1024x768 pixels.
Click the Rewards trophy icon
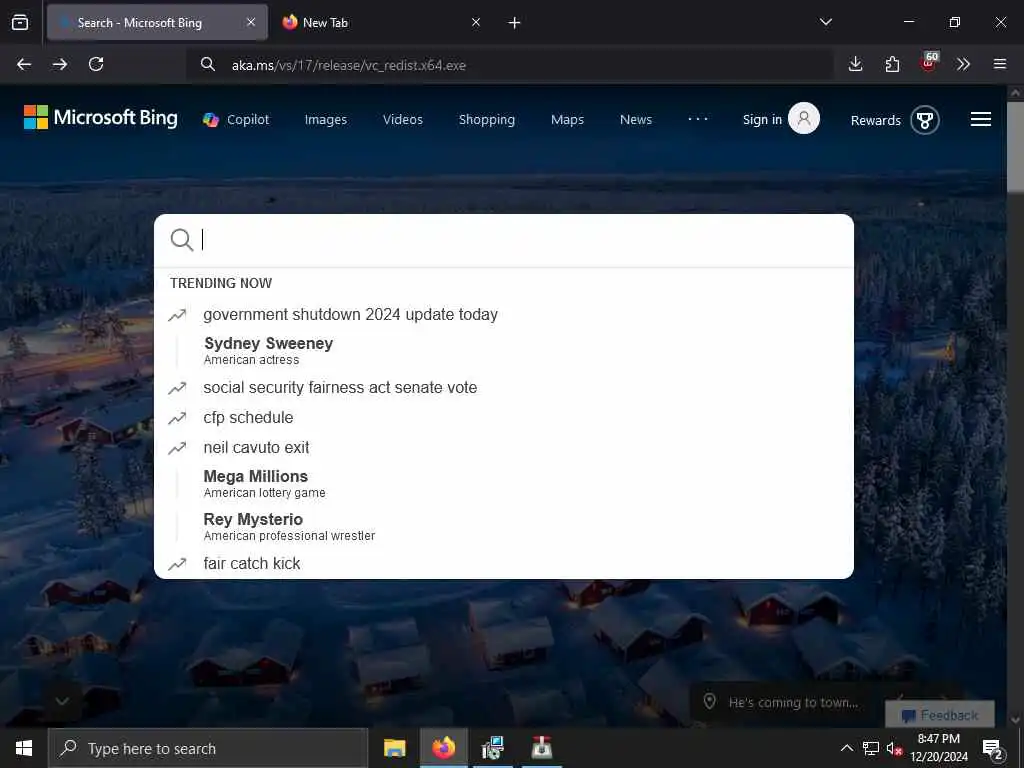tap(925, 120)
